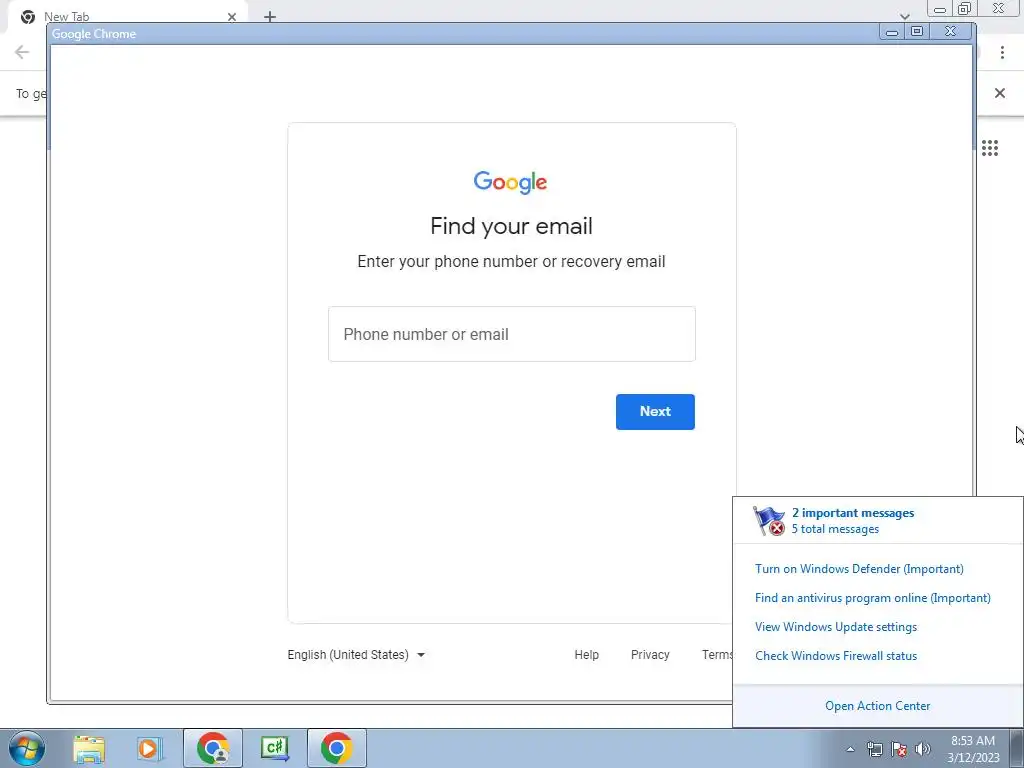The height and width of the screenshot is (768, 1024).
Task: Click the Show desktop button
Action: 1017,748
